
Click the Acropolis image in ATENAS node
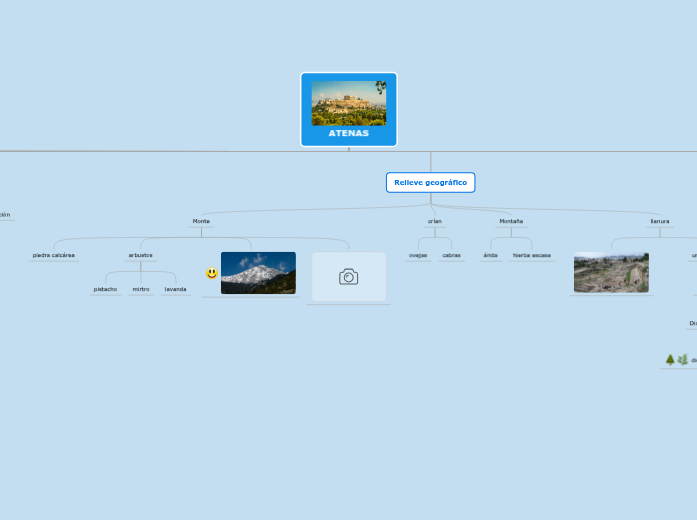pos(347,103)
